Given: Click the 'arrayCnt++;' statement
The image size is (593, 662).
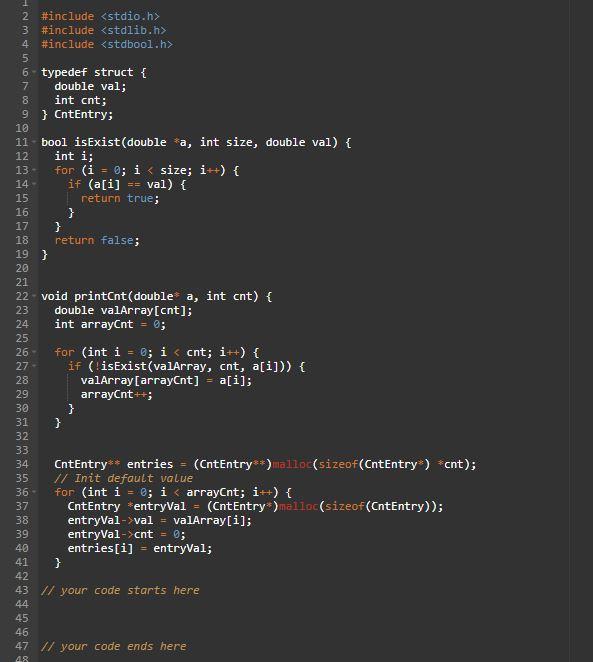Looking at the screenshot, I should coord(117,394).
